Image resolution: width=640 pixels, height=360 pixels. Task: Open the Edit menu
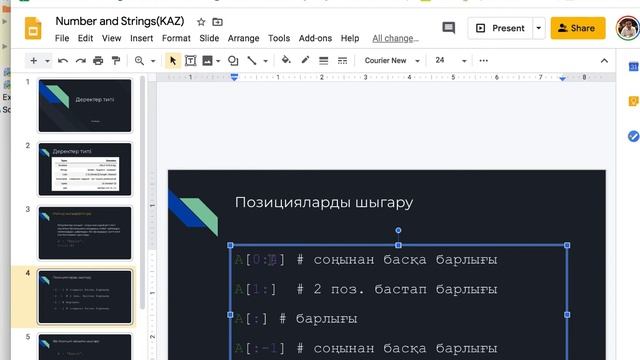[x=85, y=38]
